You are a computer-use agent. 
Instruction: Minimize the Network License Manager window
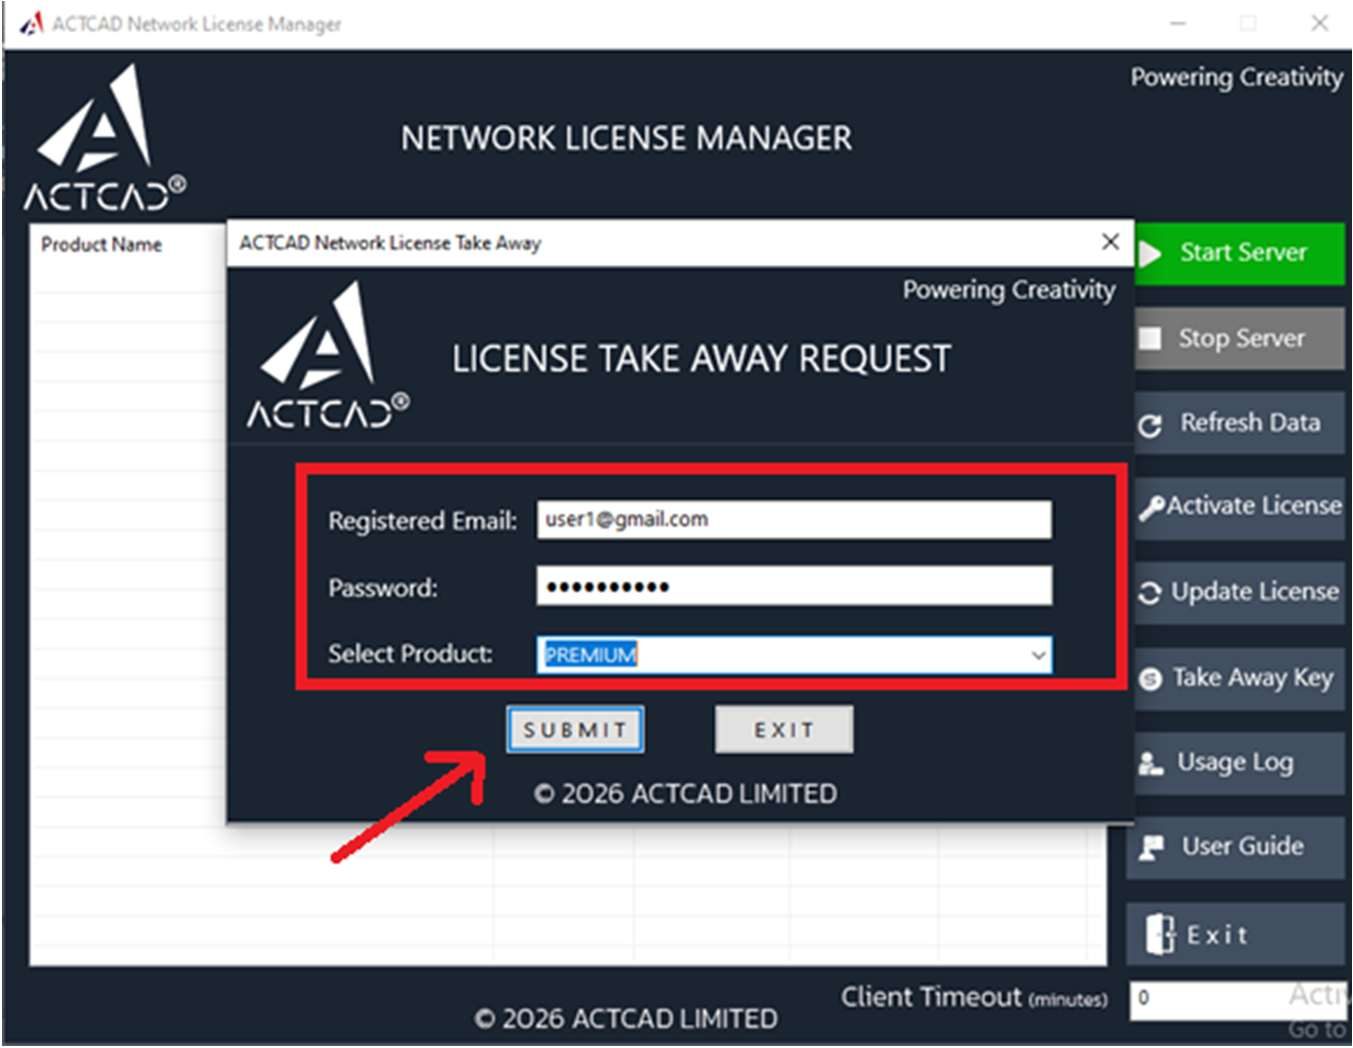tap(1179, 23)
